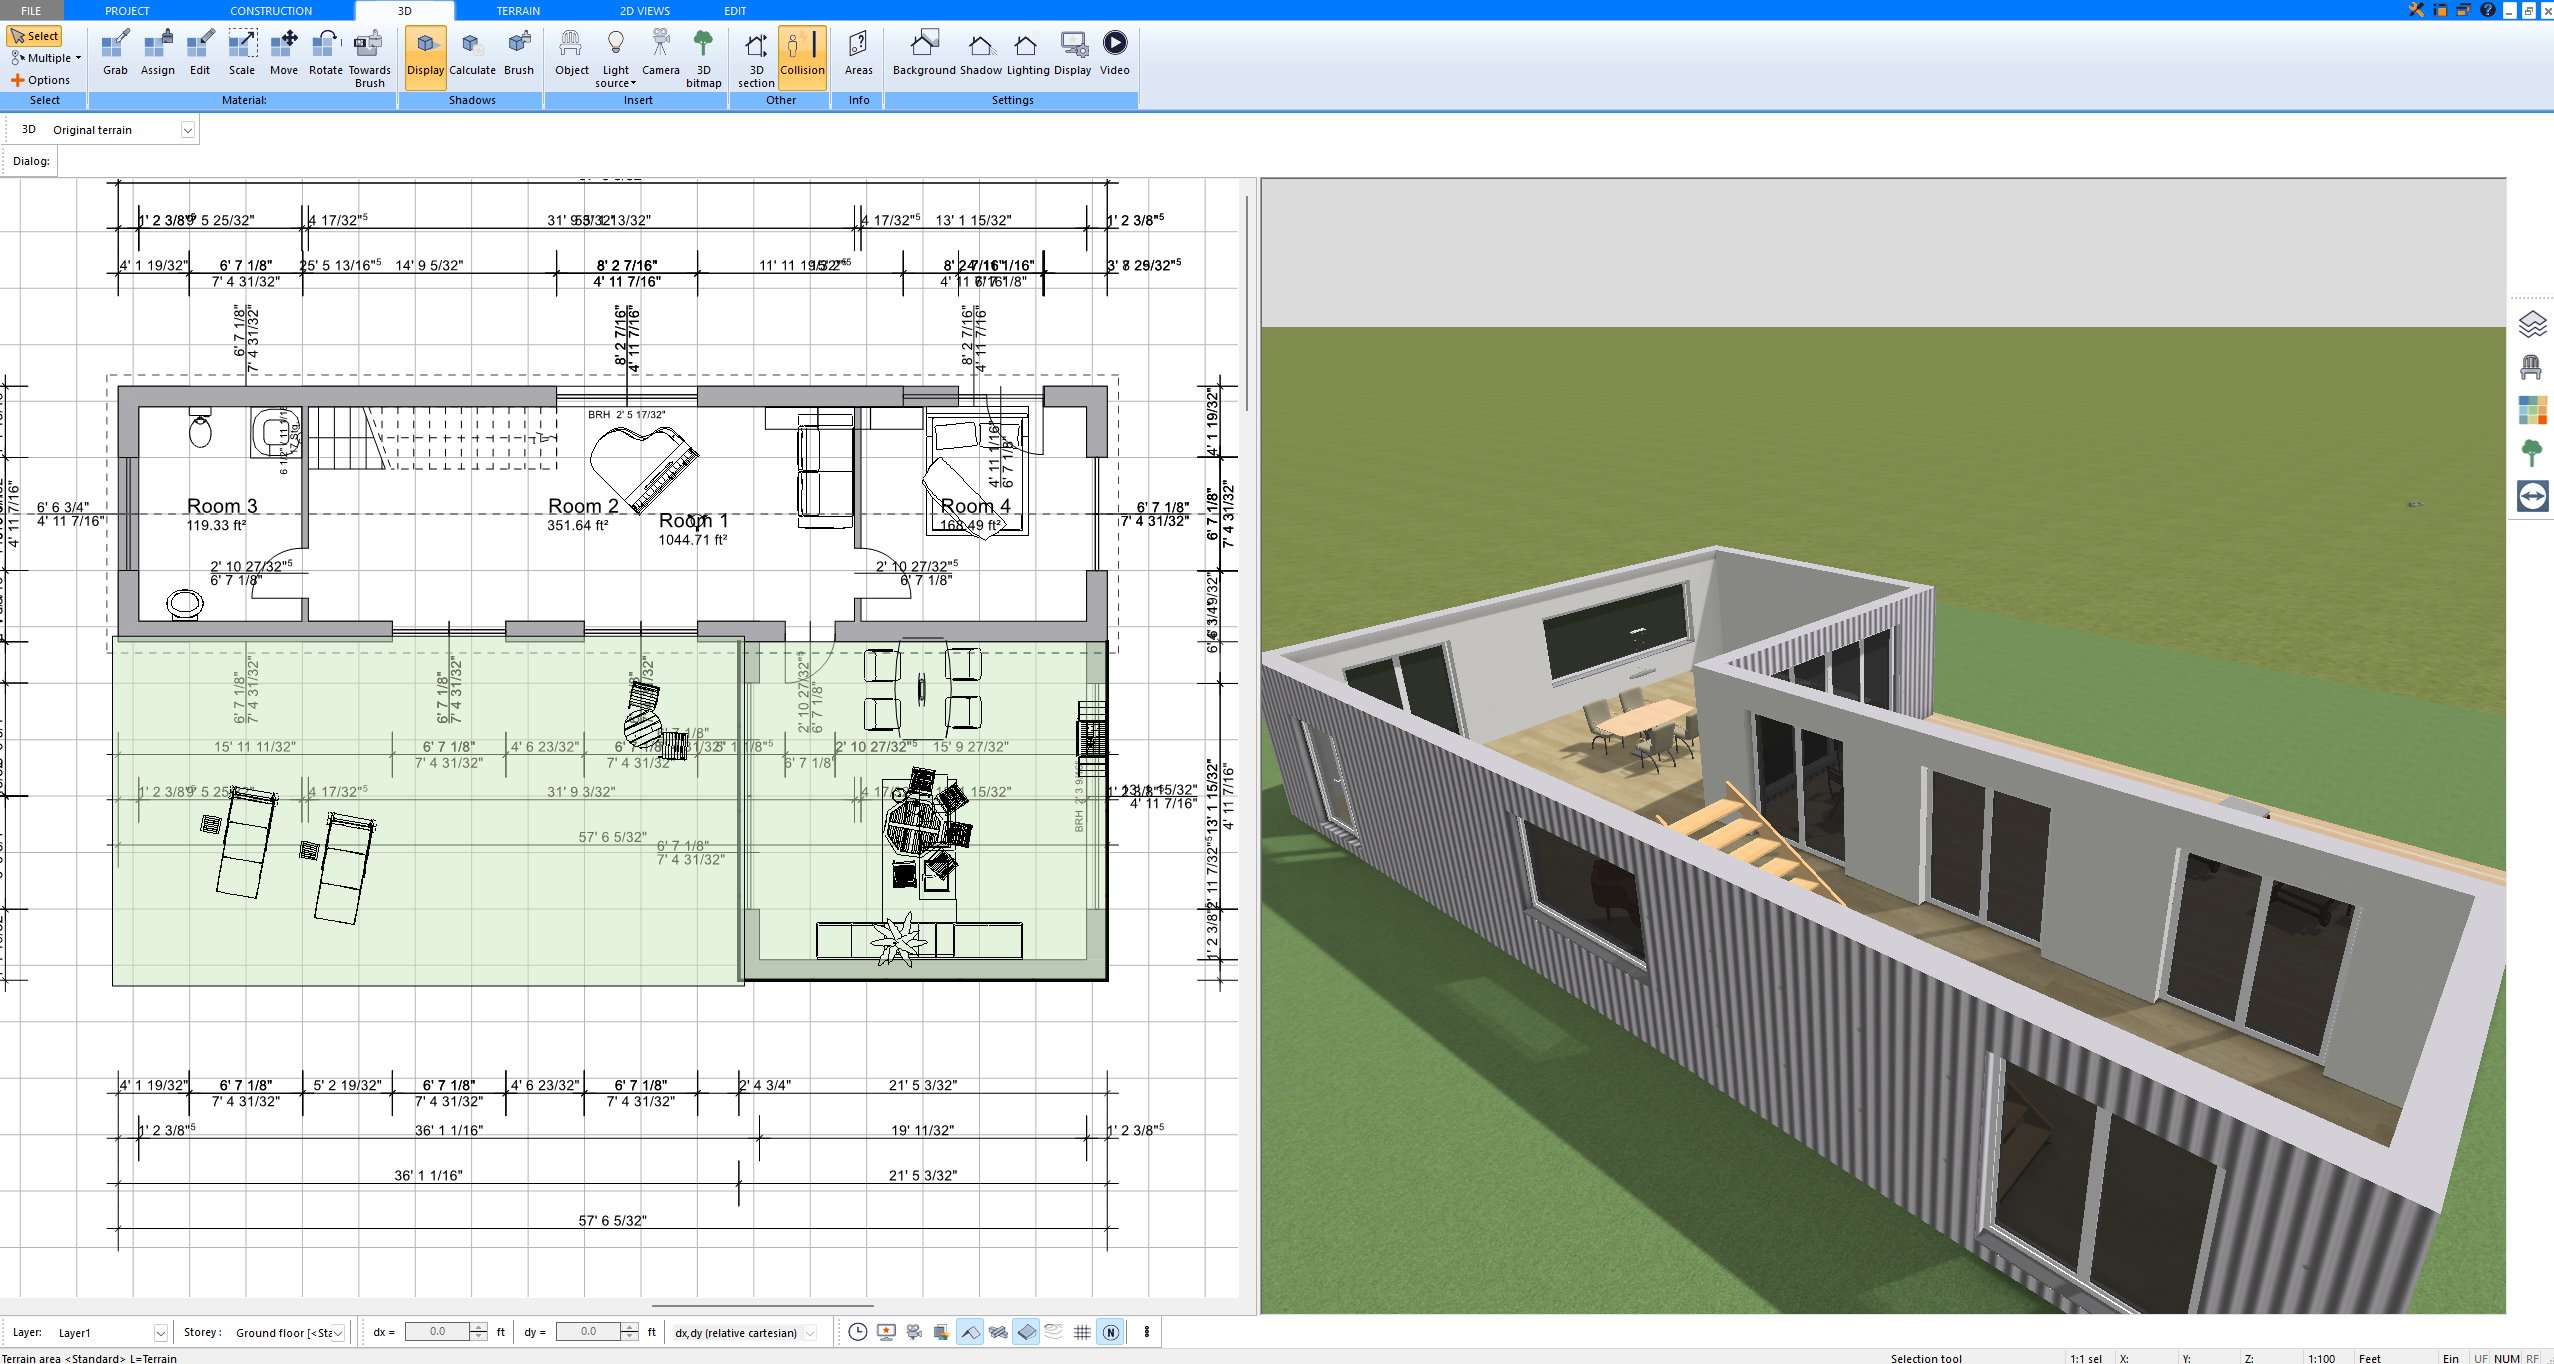Toggle the north N indicator icon

point(1109,1332)
